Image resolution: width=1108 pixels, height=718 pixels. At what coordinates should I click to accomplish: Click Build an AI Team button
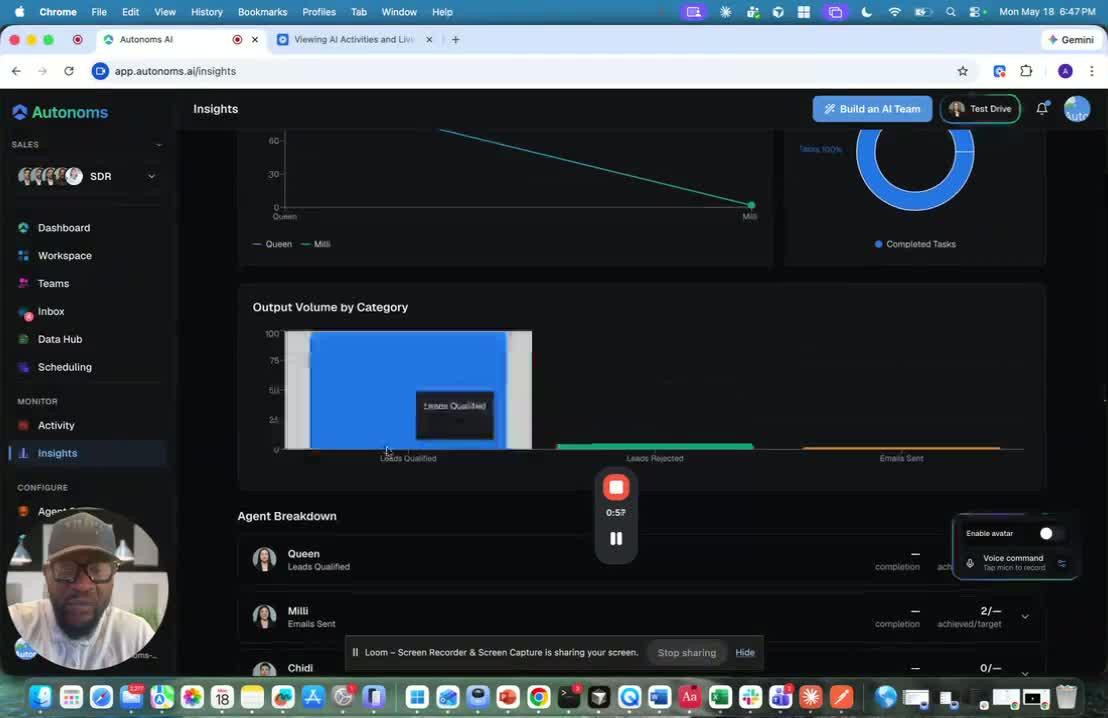point(872,109)
